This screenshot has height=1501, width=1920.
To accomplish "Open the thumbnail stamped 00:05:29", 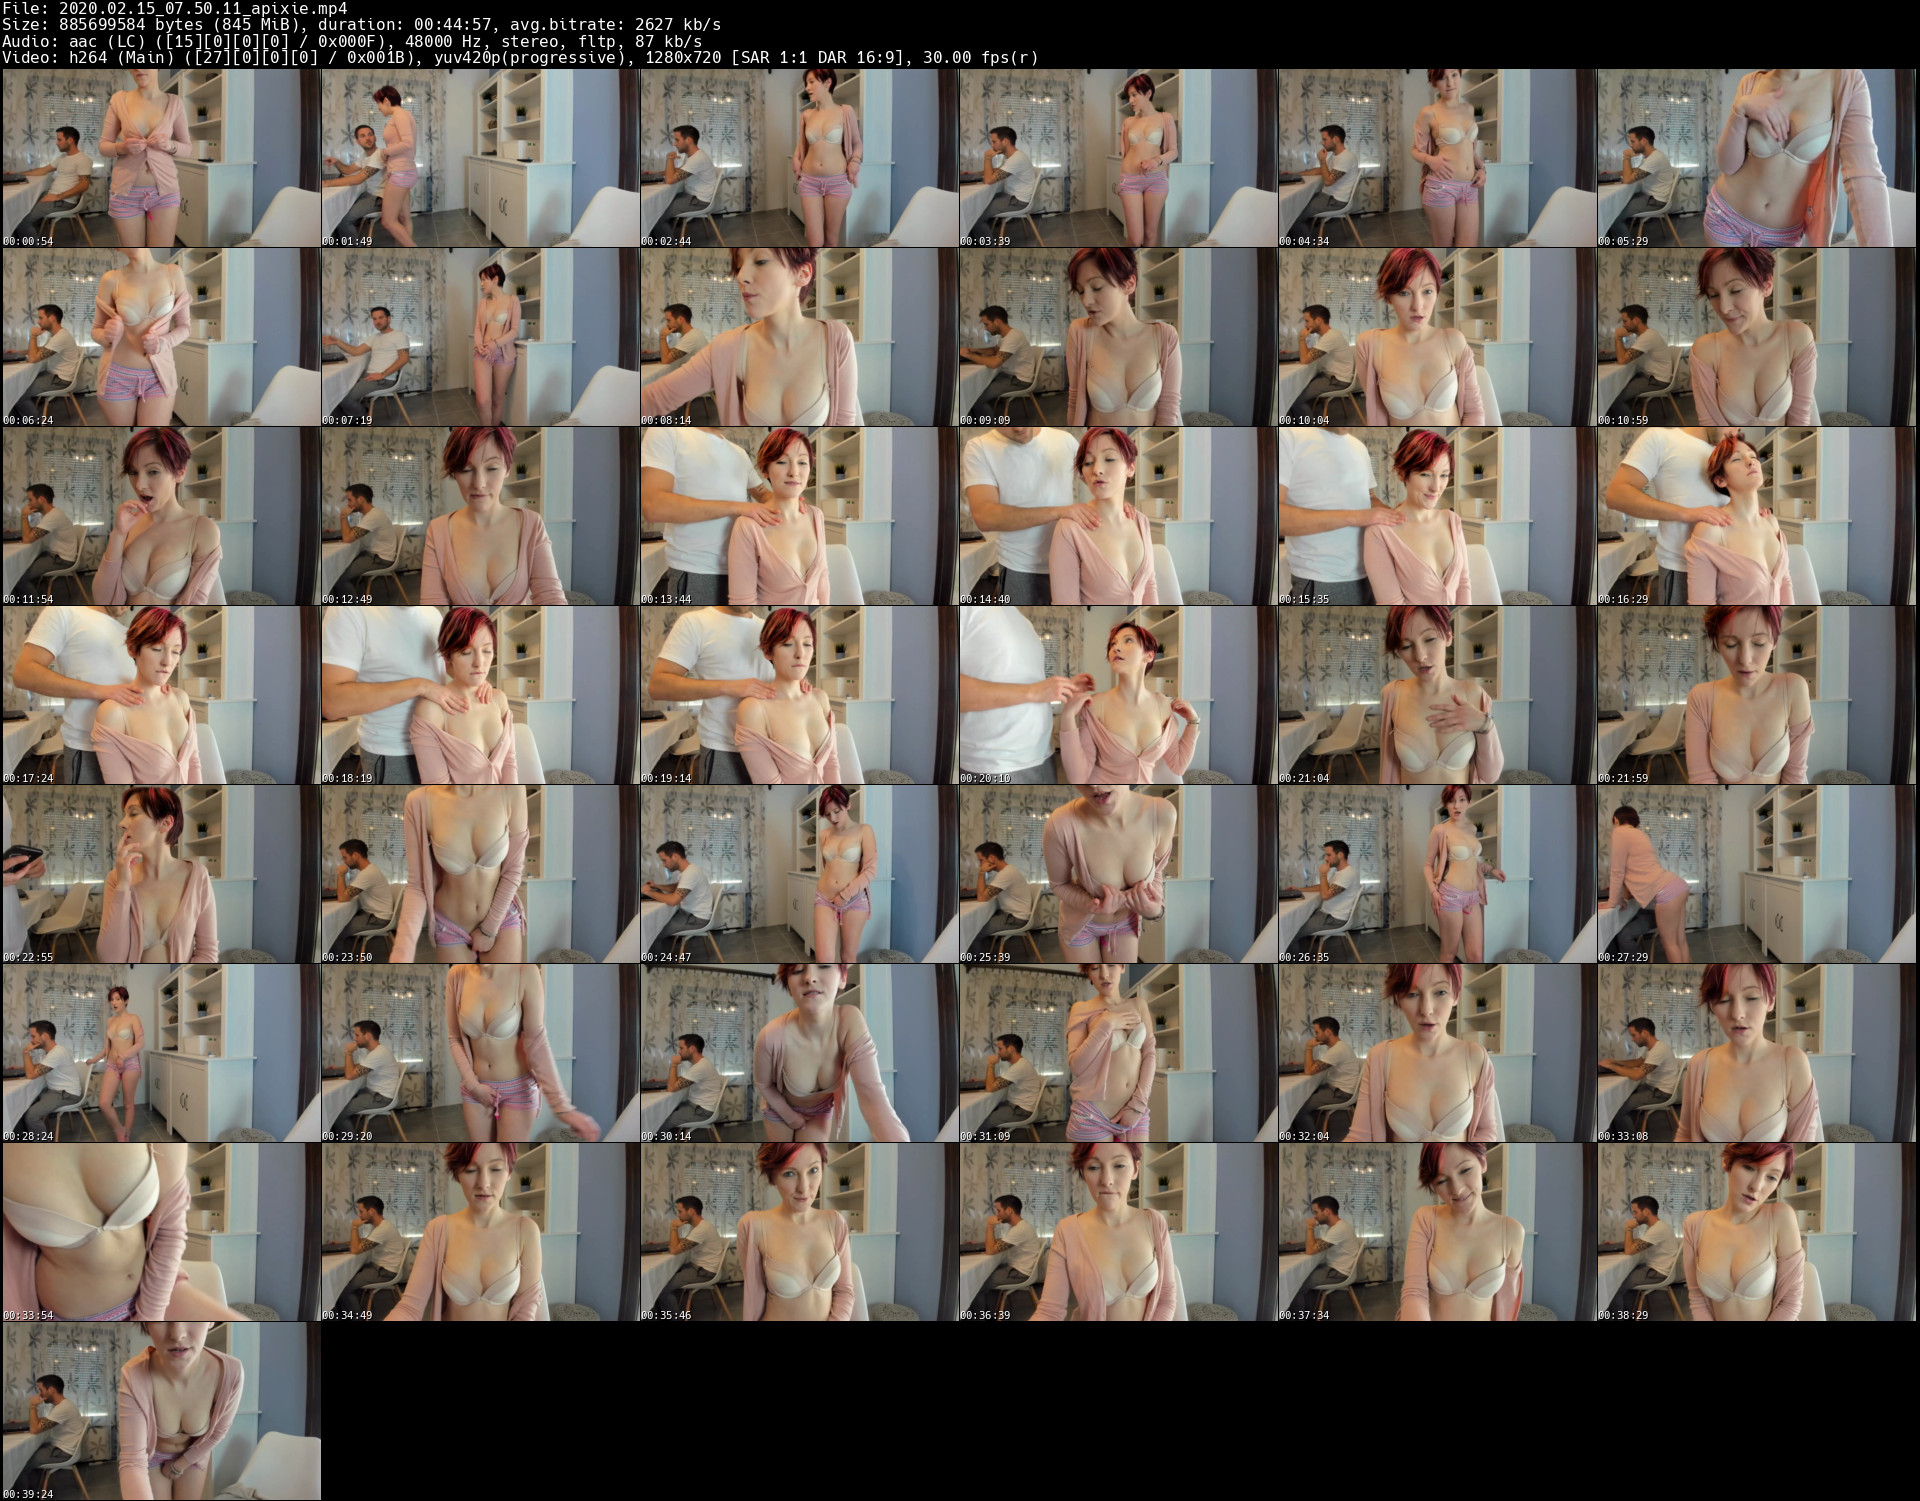I will point(1756,158).
